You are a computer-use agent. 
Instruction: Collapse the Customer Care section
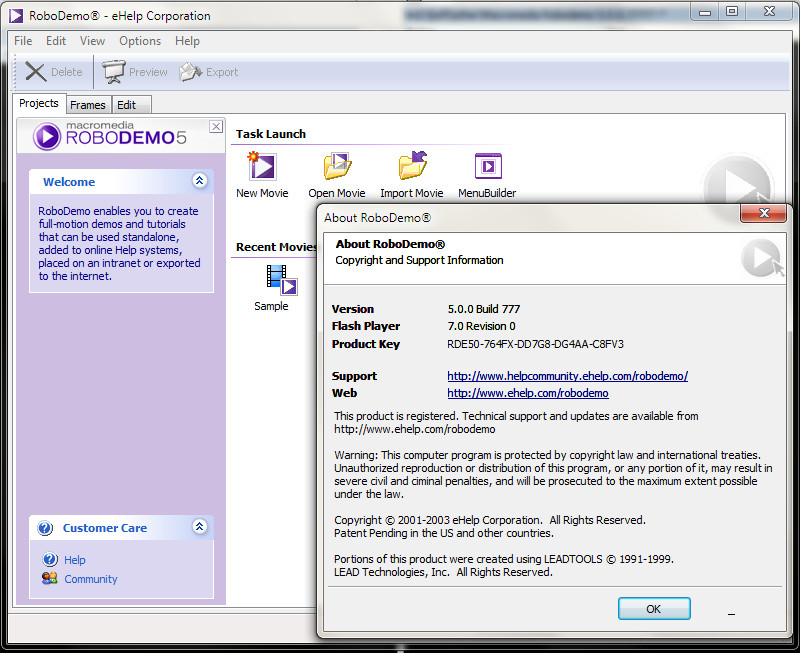pyautogui.click(x=199, y=527)
